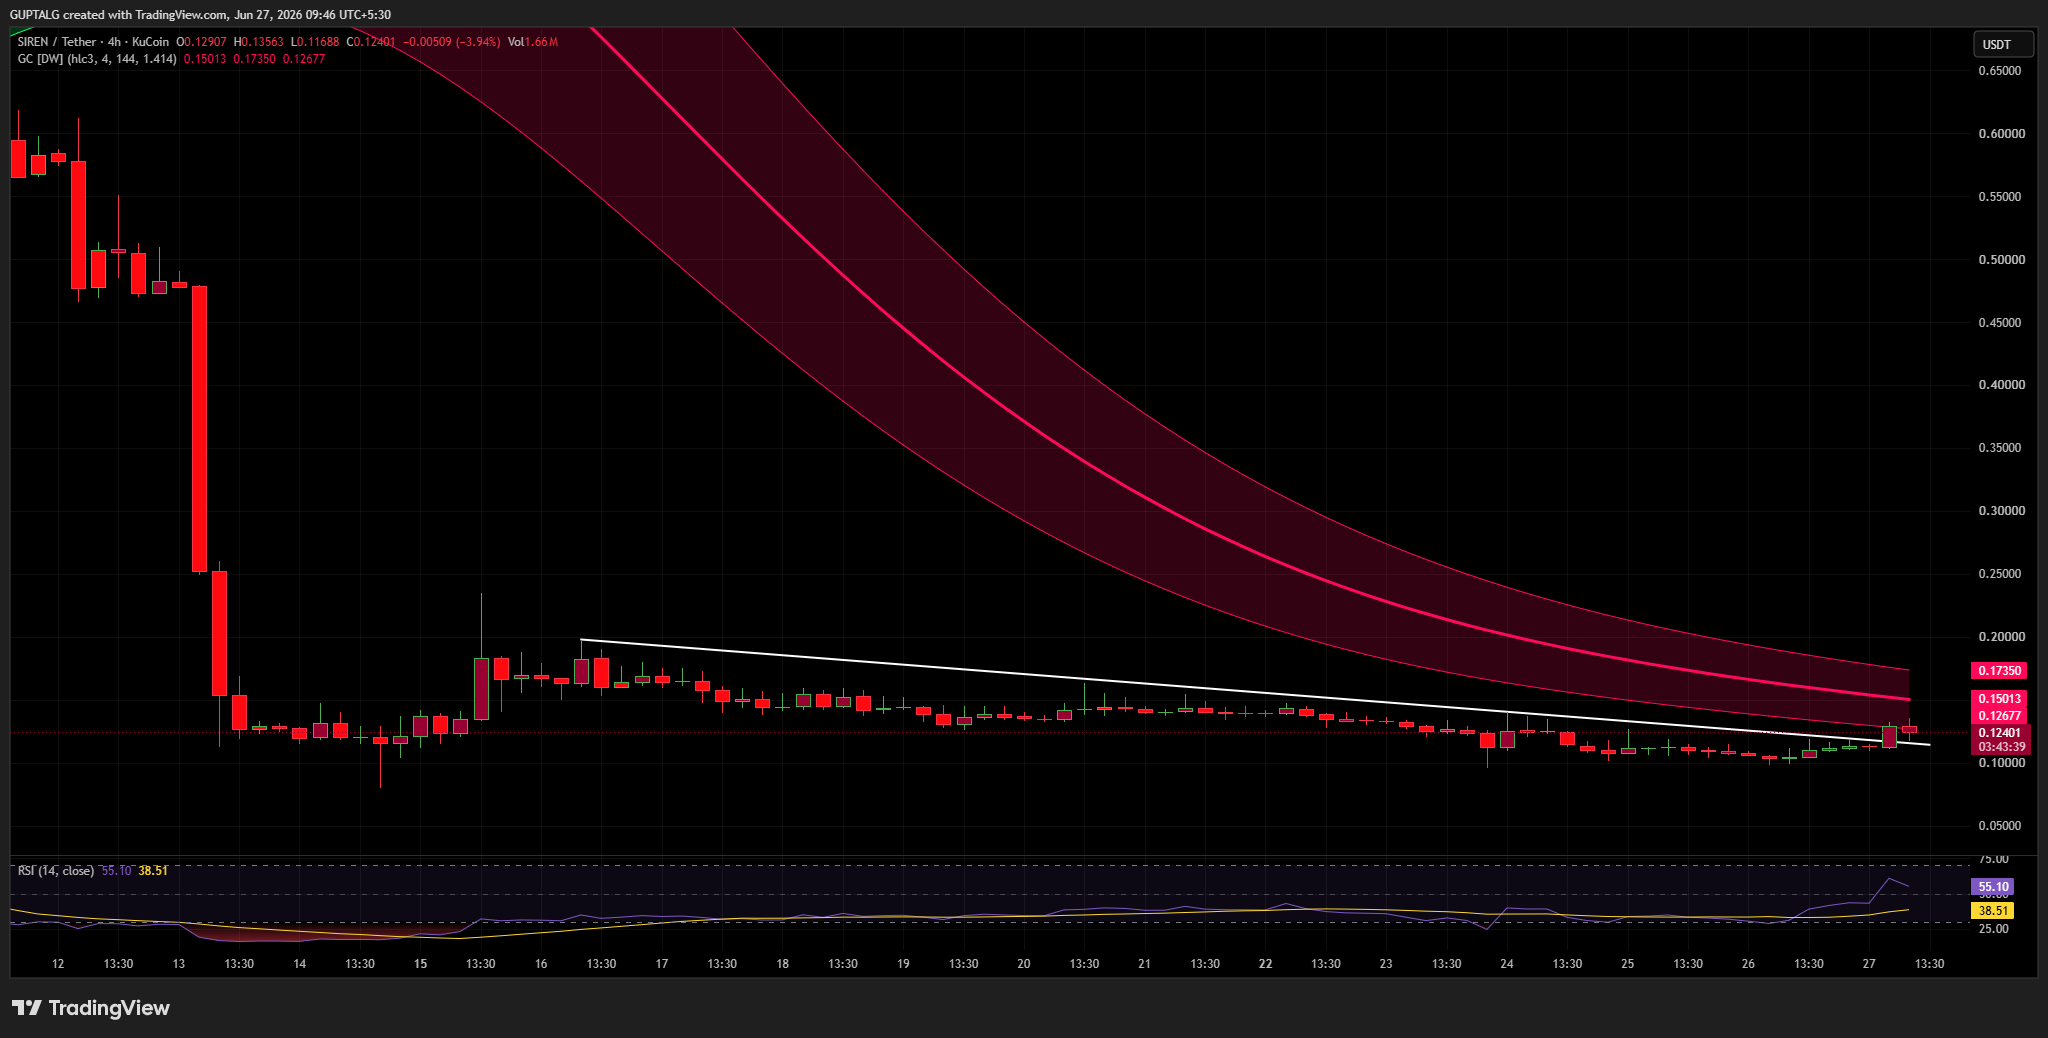Click date label 15 on time axis
This screenshot has width=2048, height=1038.
tap(421, 964)
